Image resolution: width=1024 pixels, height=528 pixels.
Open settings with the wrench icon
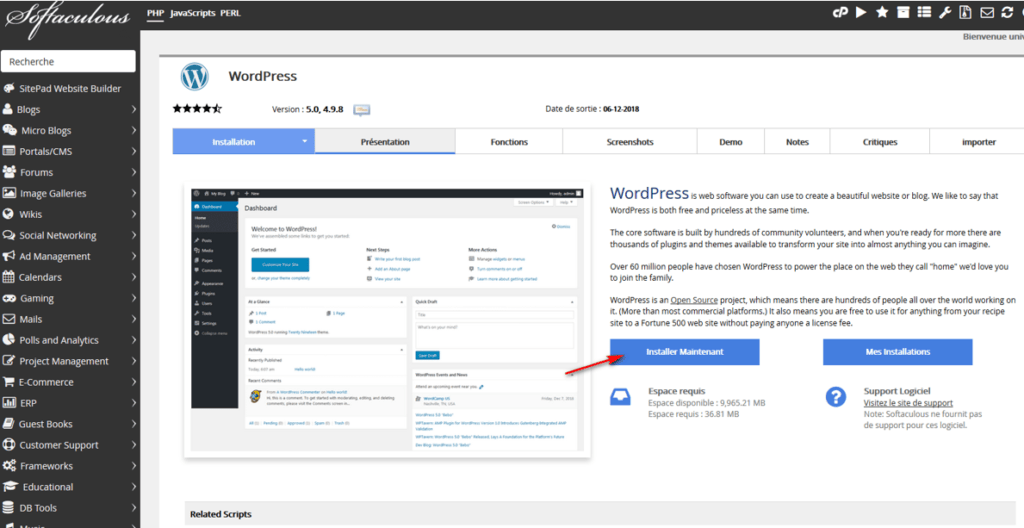(x=945, y=12)
